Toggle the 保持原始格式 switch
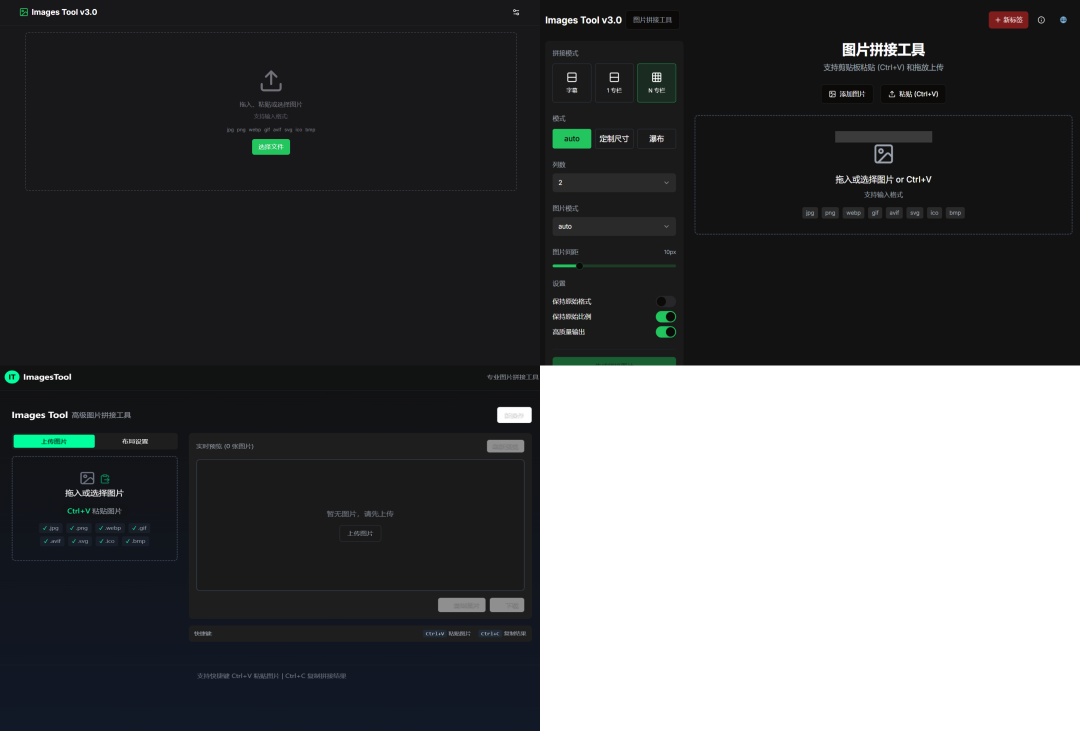 coord(665,301)
